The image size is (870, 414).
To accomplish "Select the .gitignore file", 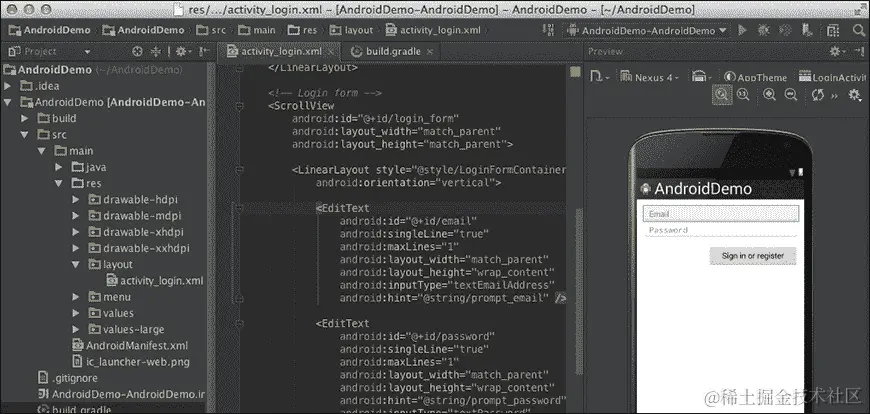I will click(x=68, y=378).
